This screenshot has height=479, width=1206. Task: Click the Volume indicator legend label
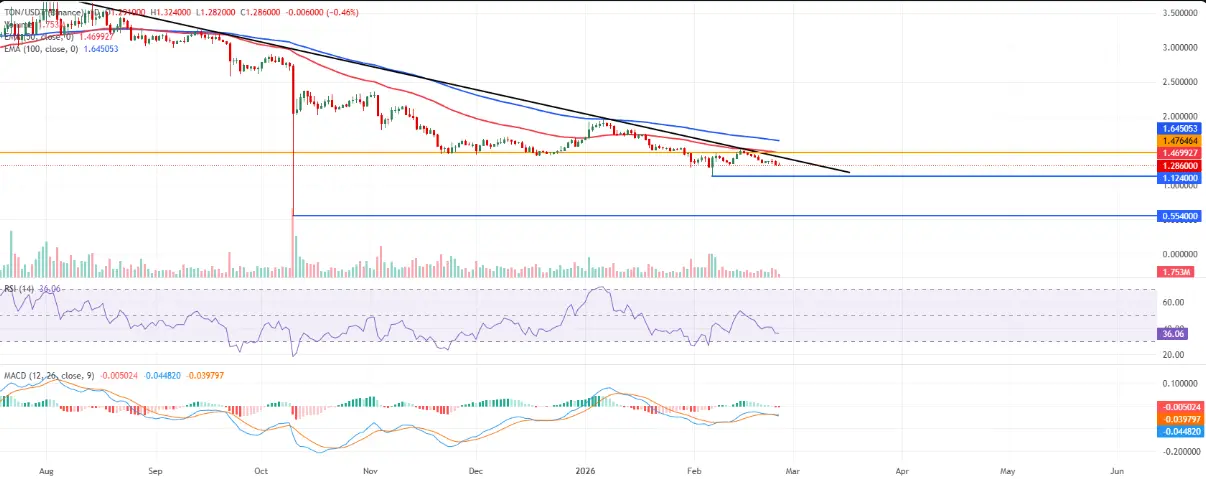20,23
